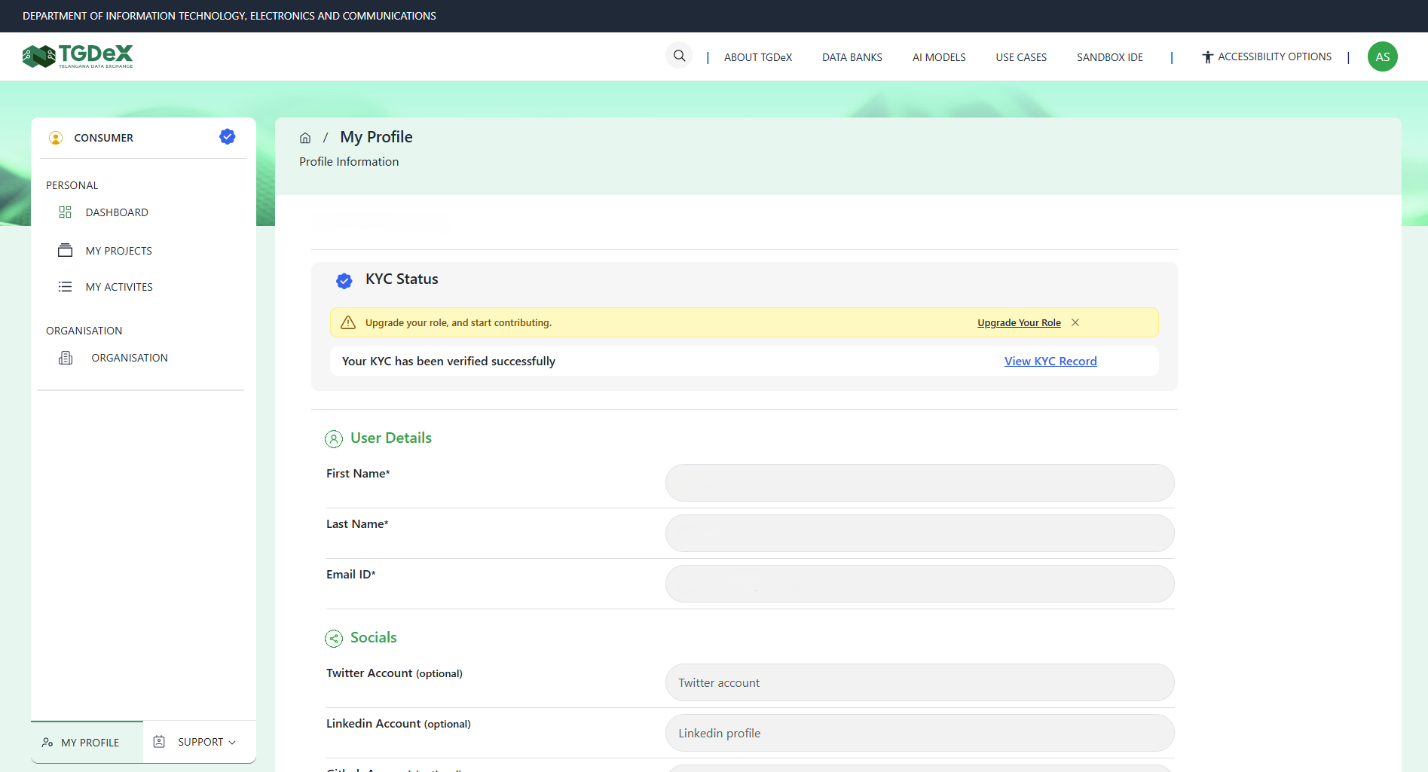Open the search magnifier

(x=679, y=55)
